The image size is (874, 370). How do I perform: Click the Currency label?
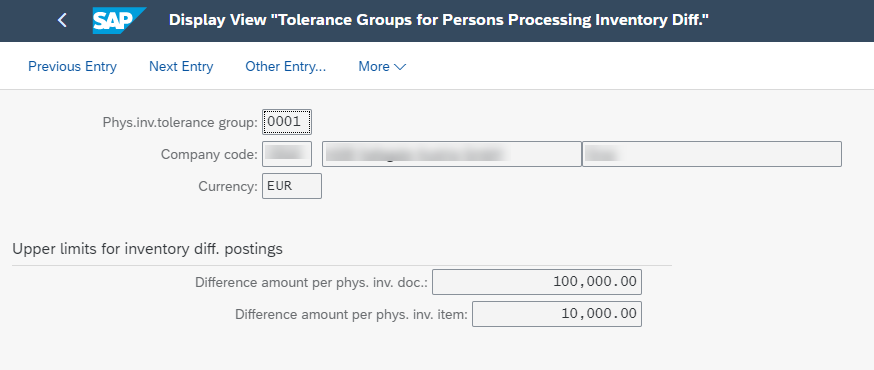pyautogui.click(x=228, y=187)
